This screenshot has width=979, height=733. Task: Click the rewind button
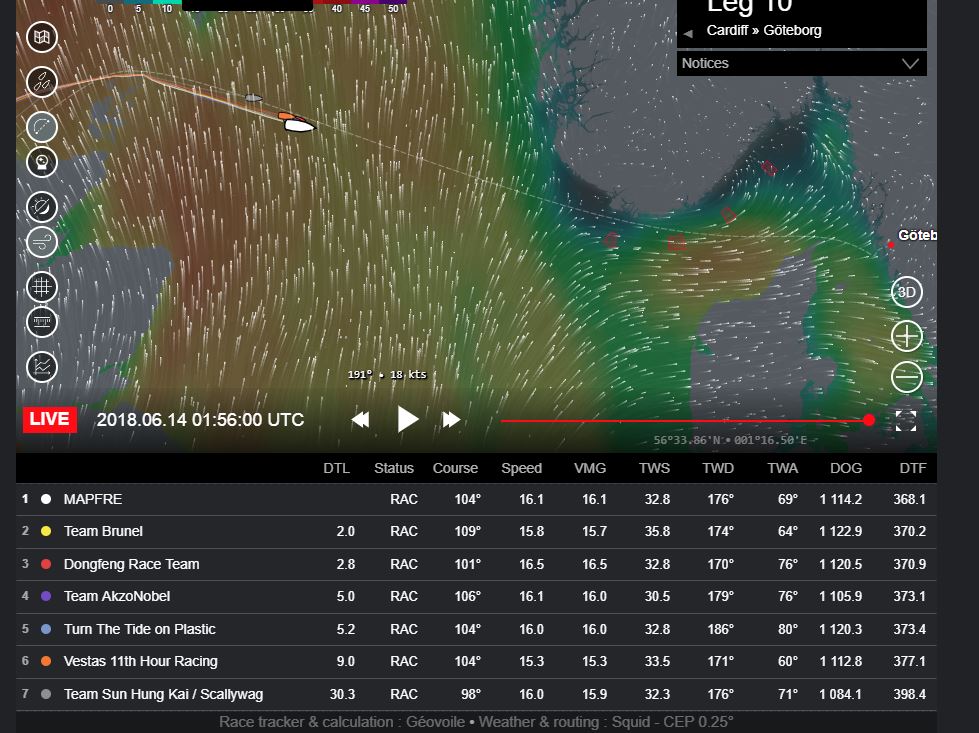(360, 420)
